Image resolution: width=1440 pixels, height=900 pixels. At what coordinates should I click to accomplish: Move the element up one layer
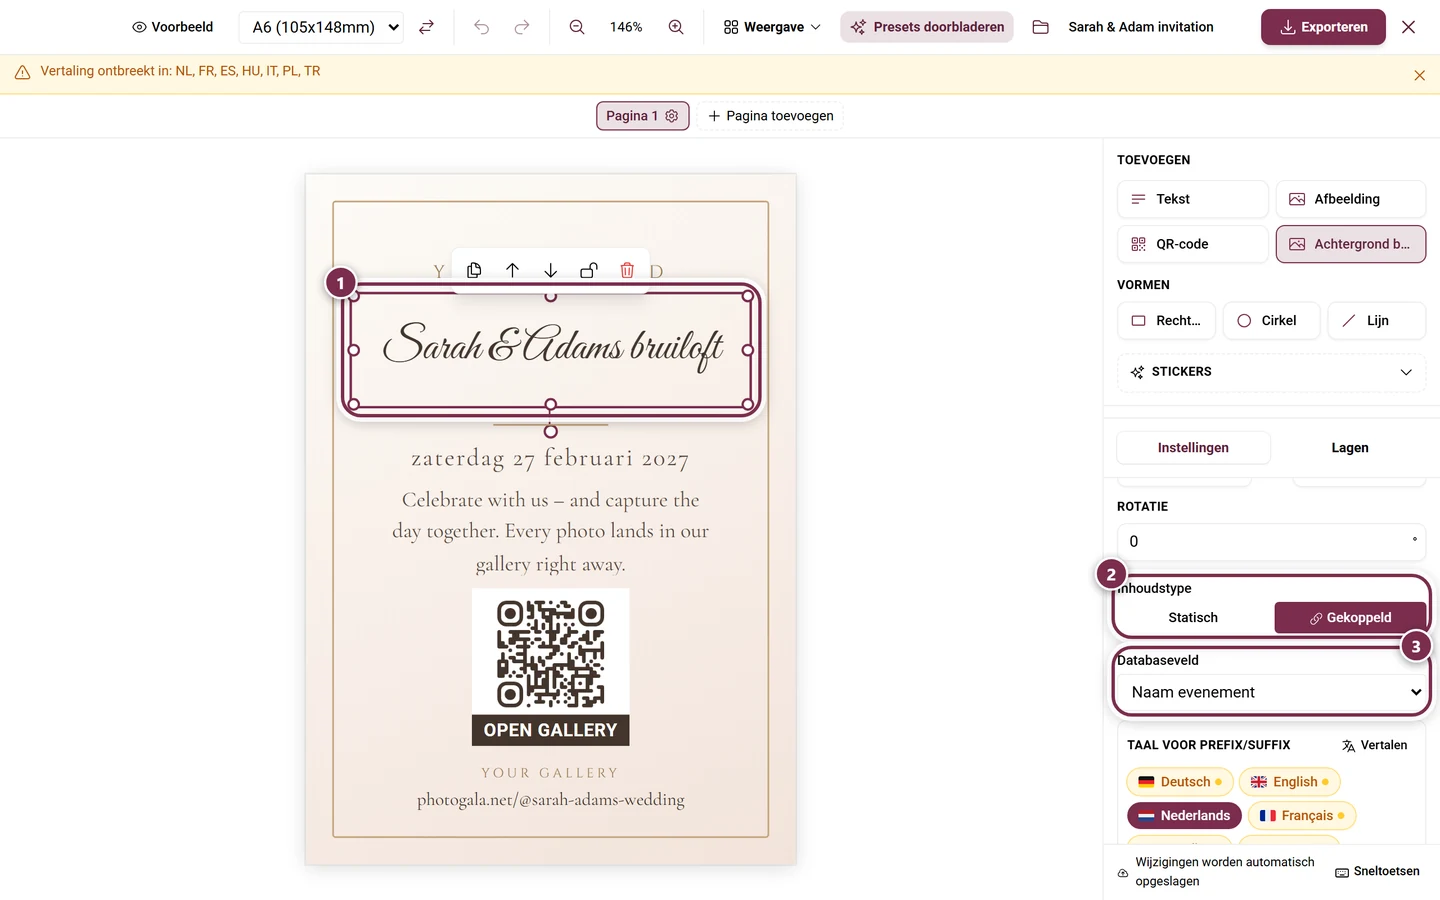512,270
